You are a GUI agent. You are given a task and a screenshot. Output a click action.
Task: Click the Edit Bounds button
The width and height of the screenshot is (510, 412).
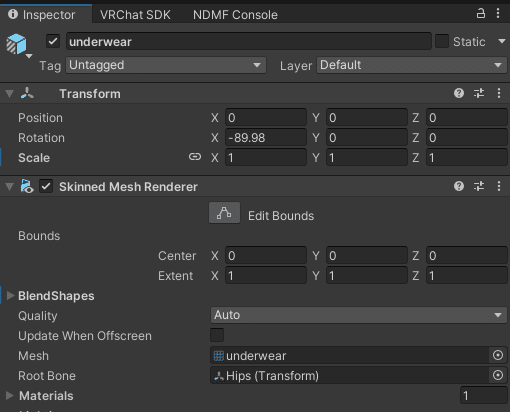pyautogui.click(x=224, y=213)
